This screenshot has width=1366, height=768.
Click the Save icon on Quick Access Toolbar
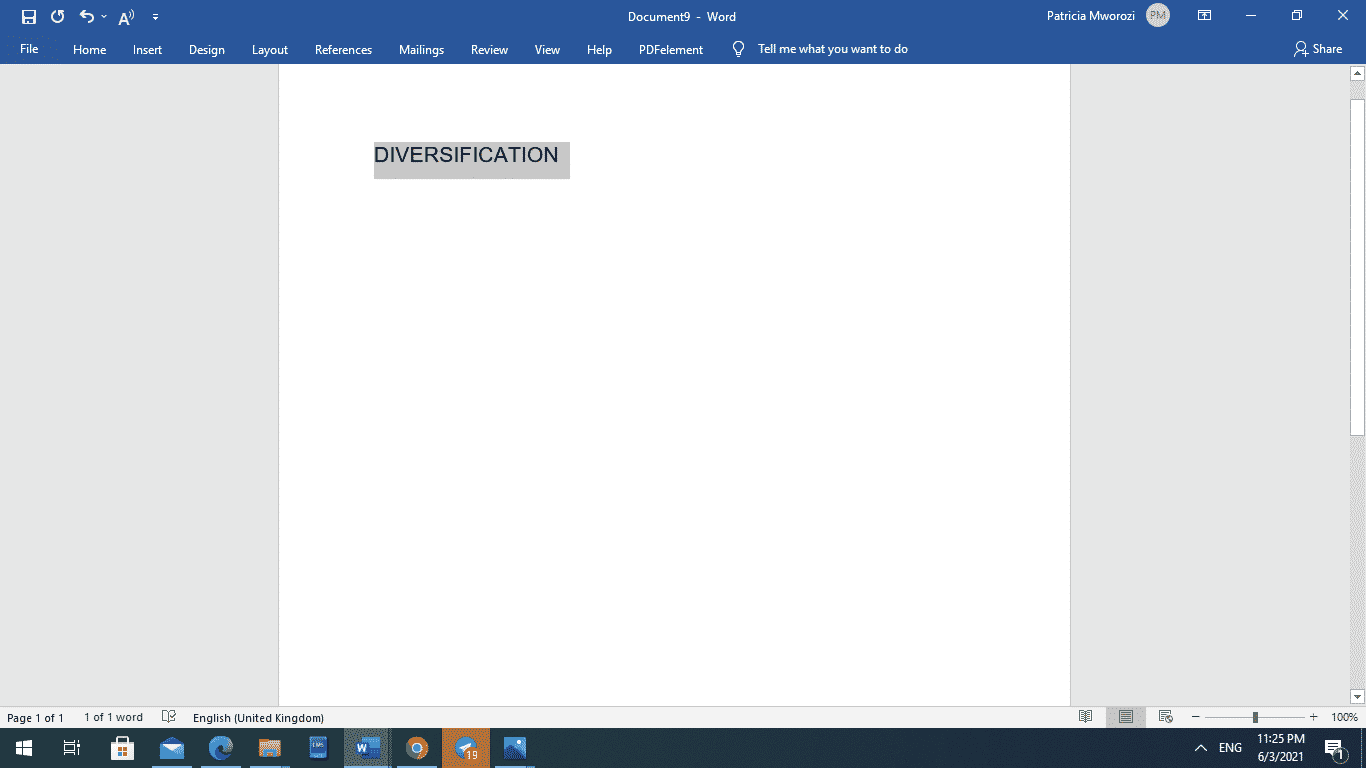(28, 16)
